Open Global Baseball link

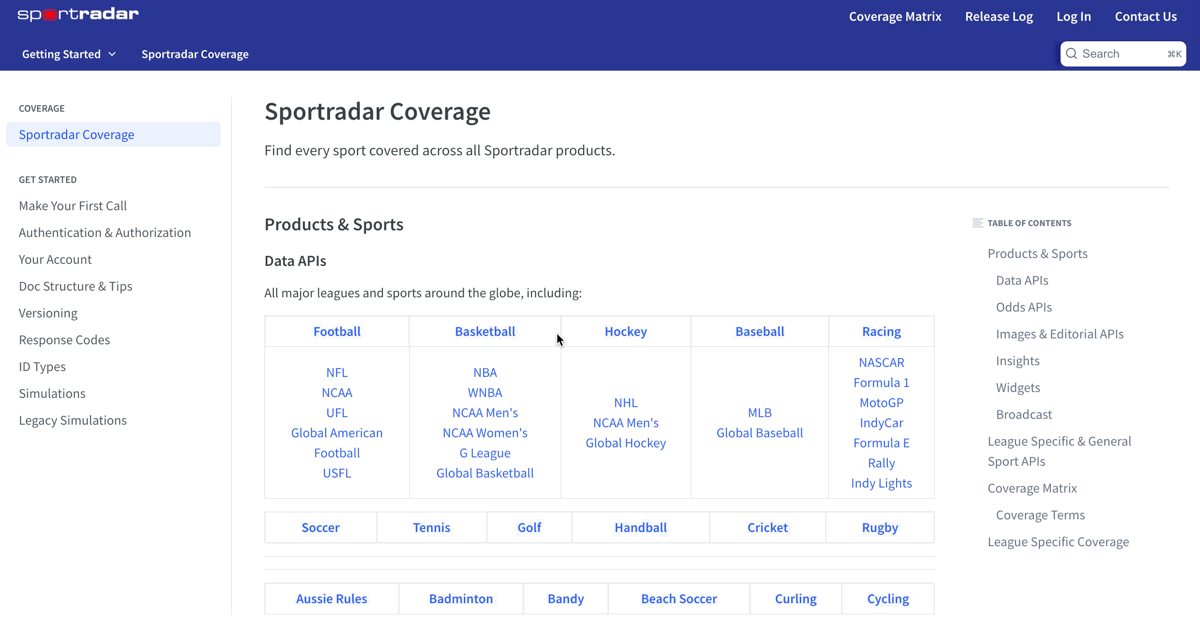tap(760, 433)
